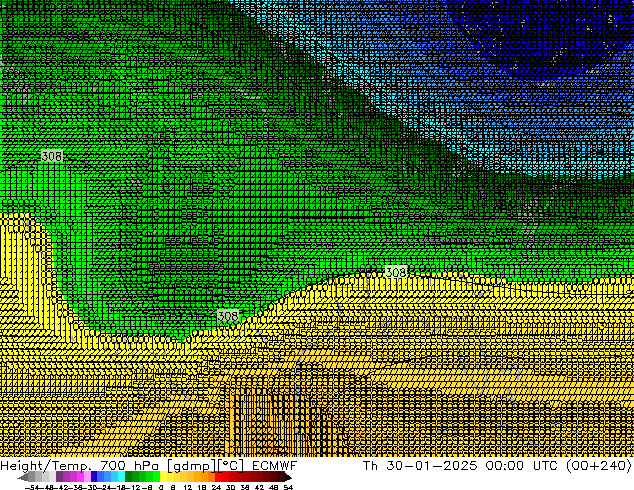Click the ECMWF model label
The height and width of the screenshot is (490, 634).
pyautogui.click(x=275, y=466)
